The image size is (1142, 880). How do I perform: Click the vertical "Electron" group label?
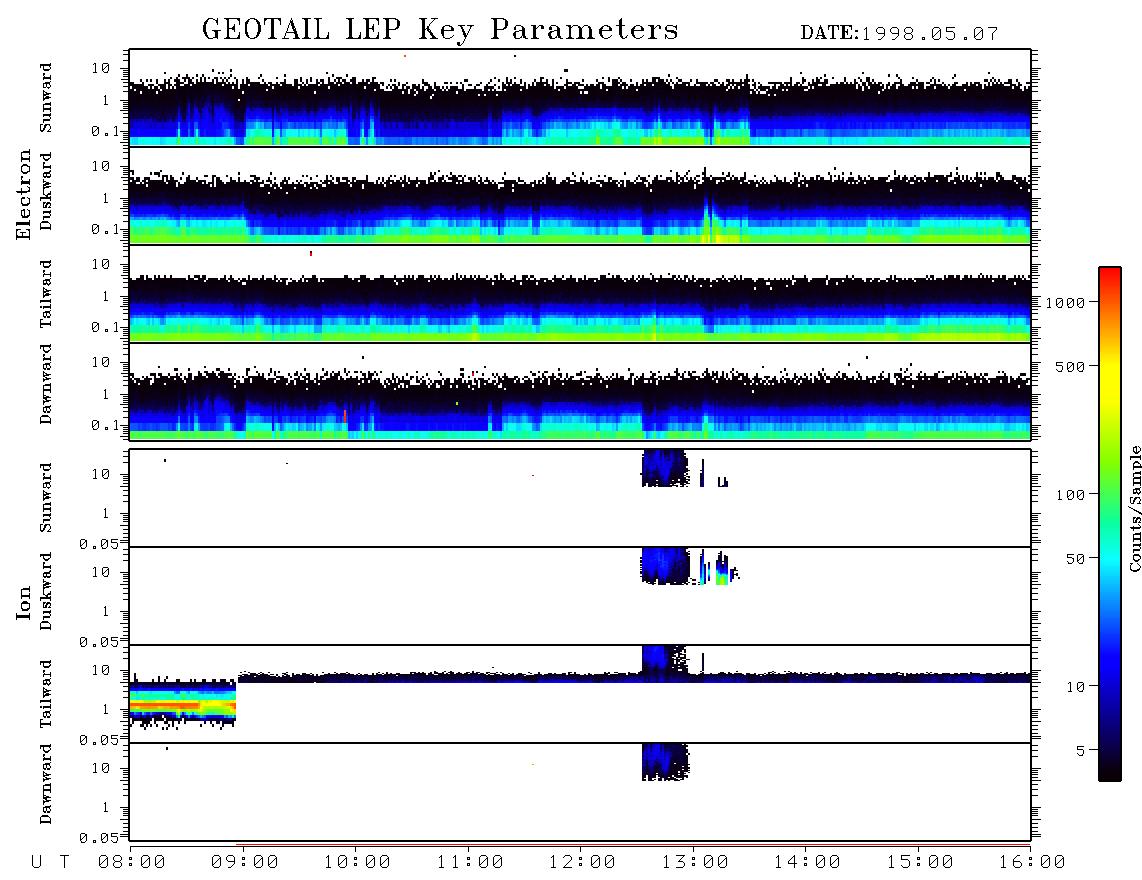23,195
